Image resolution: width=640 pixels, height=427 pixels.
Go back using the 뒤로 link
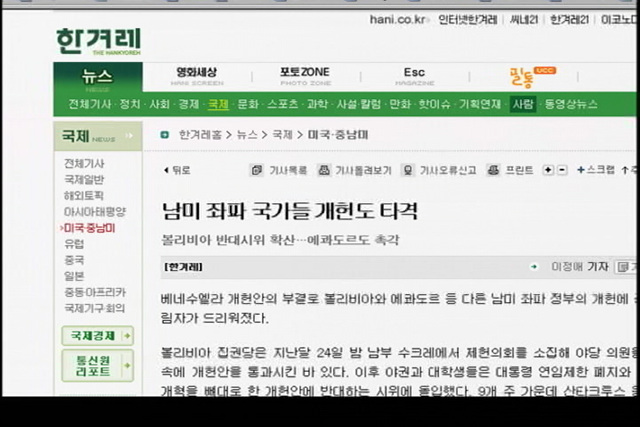click(x=176, y=170)
